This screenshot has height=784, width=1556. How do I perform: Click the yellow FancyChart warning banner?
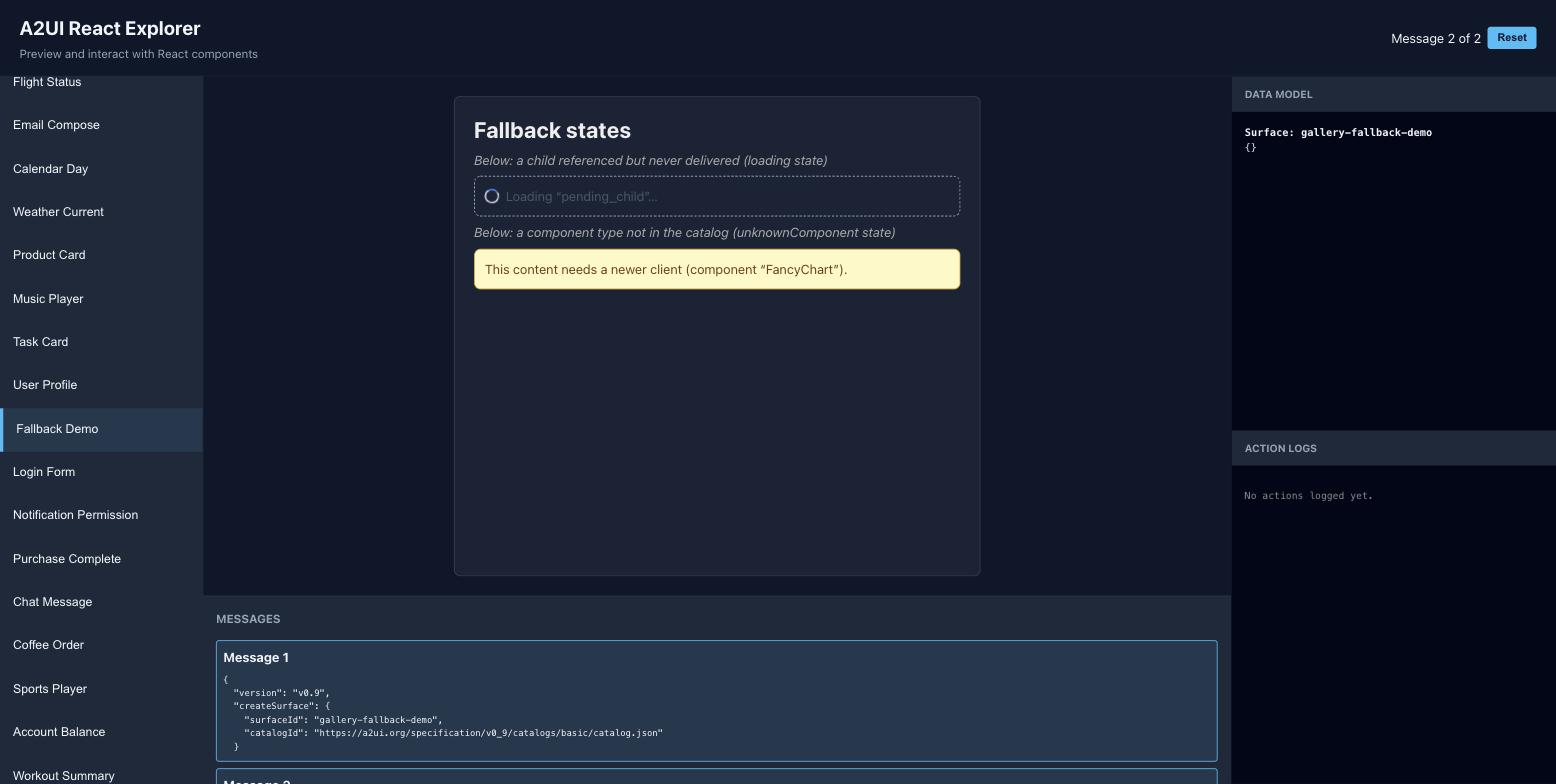coord(717,269)
